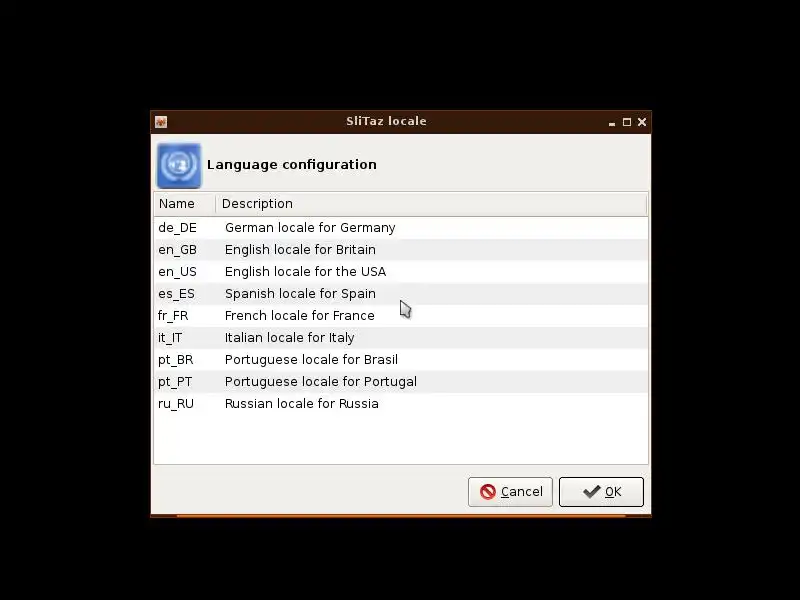This screenshot has height=600, width=800.
Task: Close the SliTaz locale window
Action: click(x=642, y=122)
